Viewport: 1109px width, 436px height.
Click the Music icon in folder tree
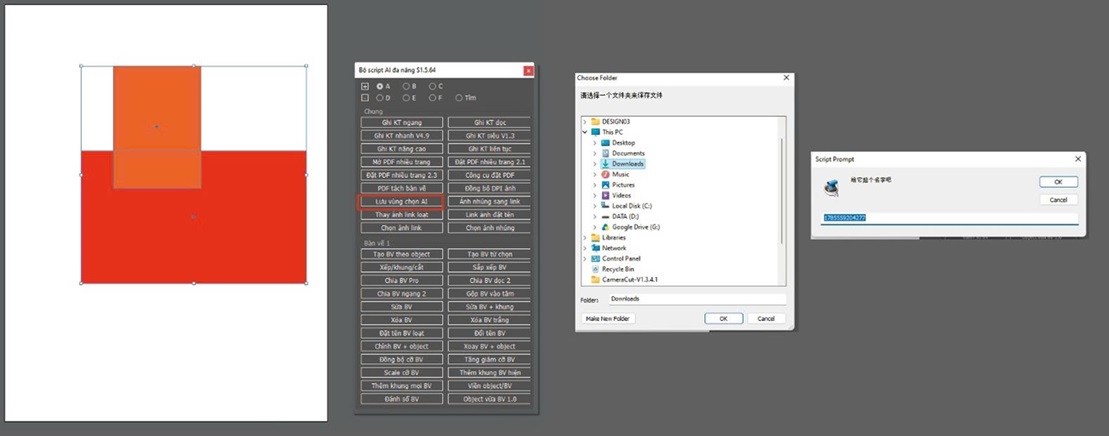coord(605,174)
